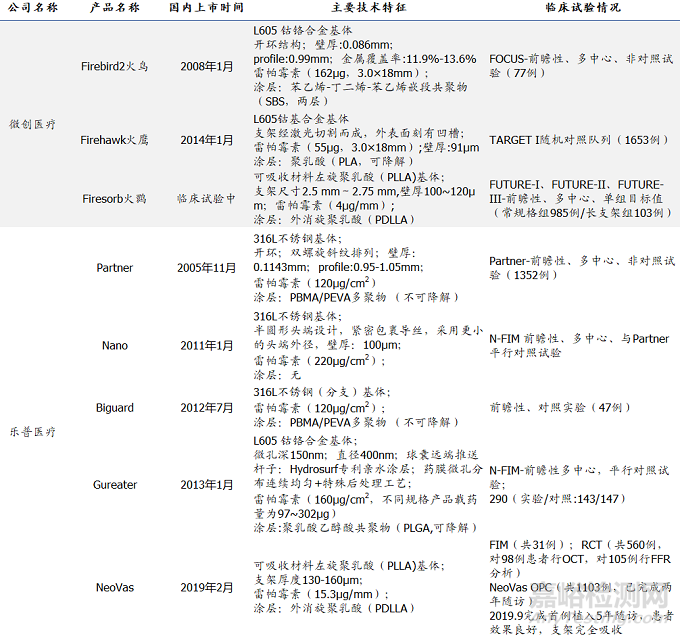Click the 临床试验情况 column header
The height and width of the screenshot is (636, 680).
(583, 7)
